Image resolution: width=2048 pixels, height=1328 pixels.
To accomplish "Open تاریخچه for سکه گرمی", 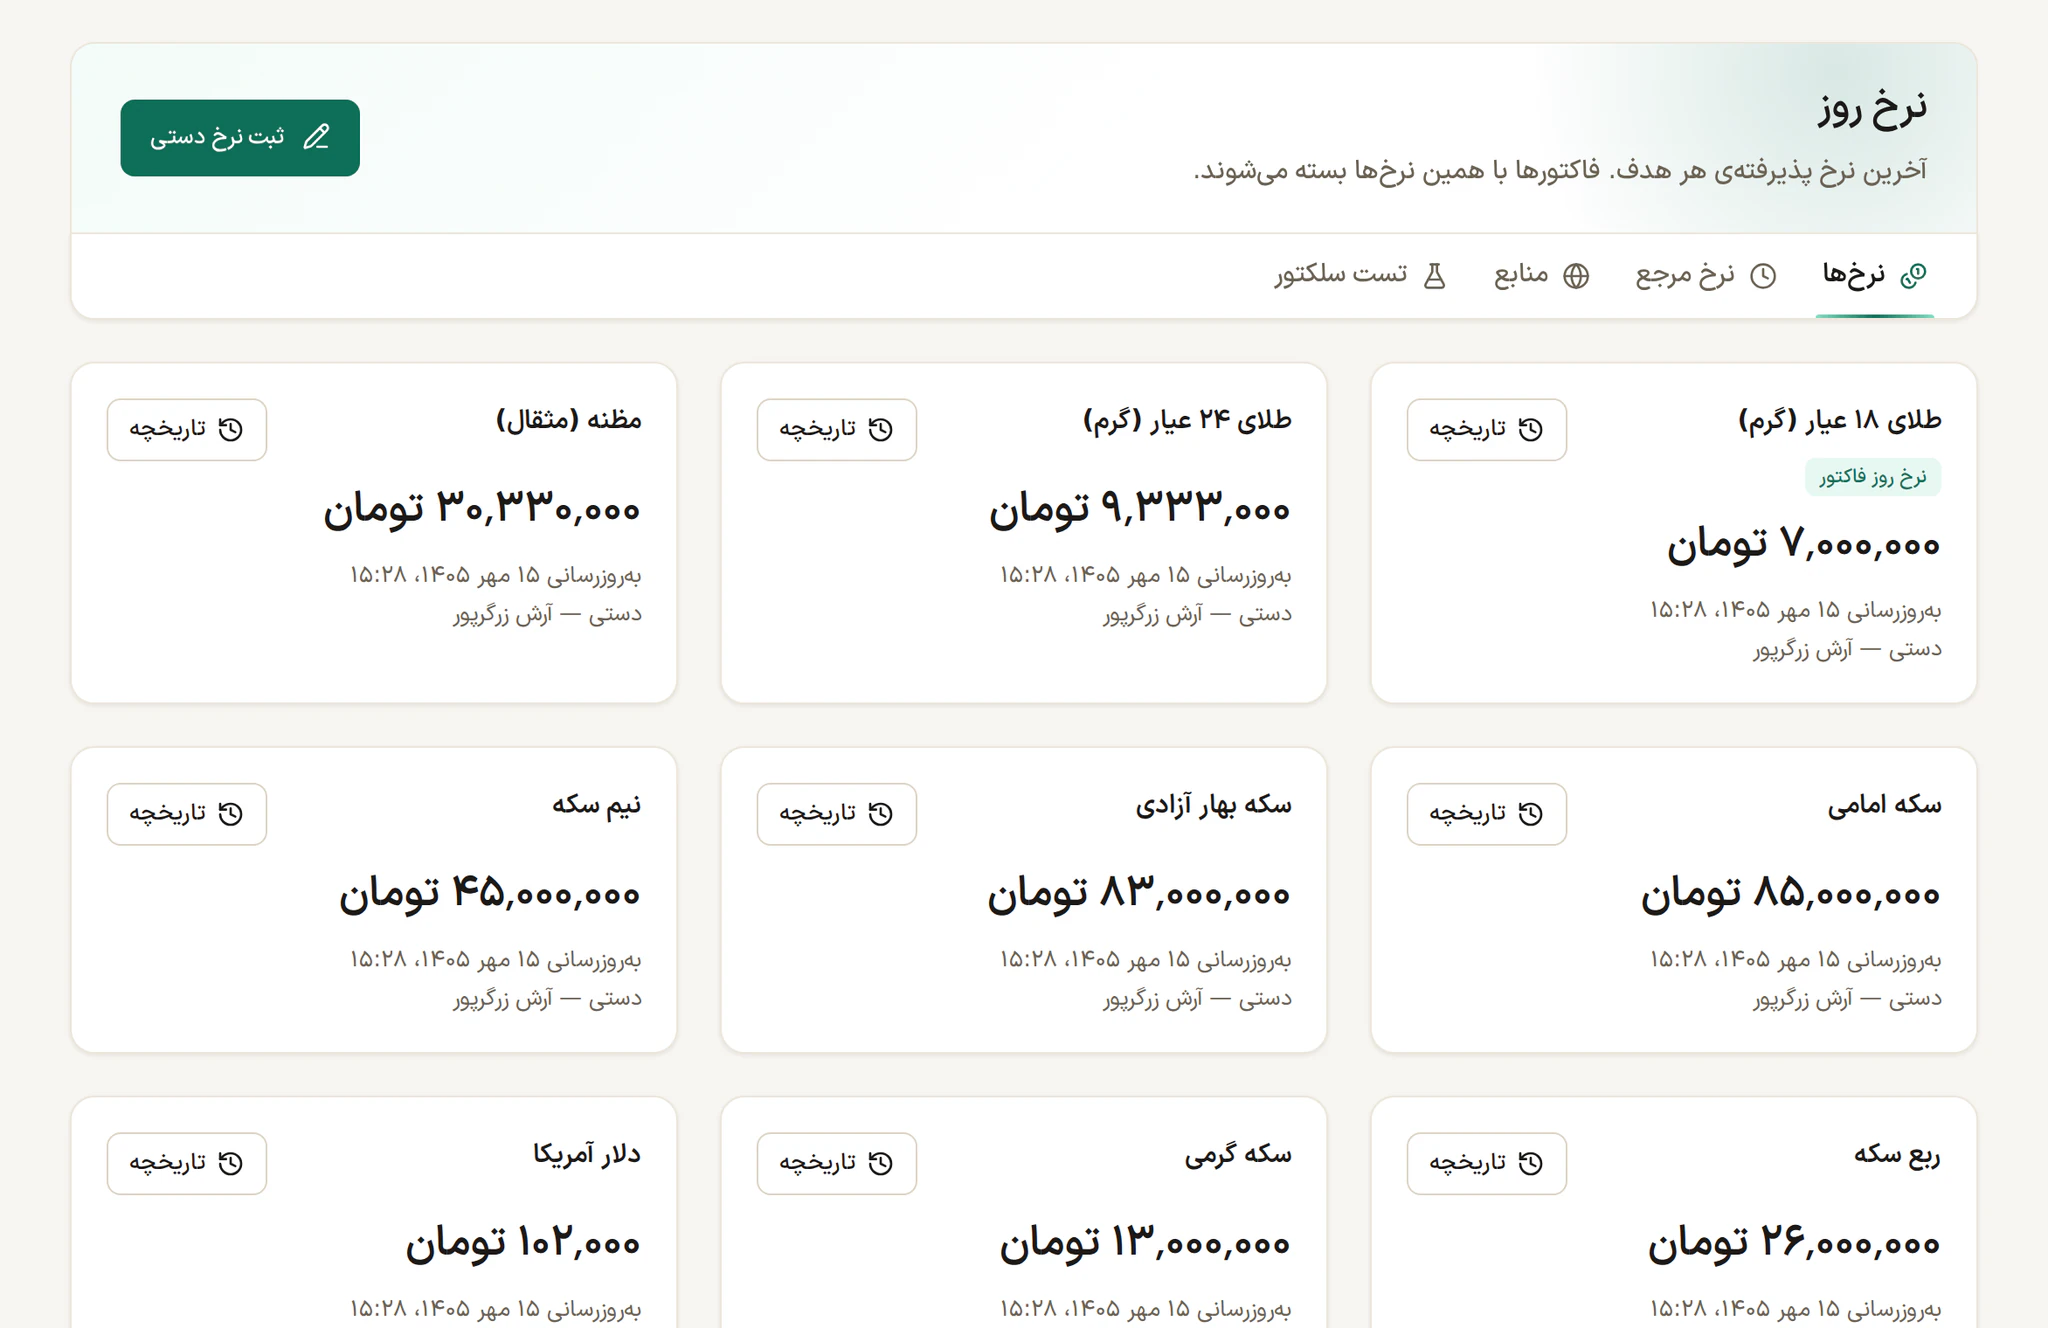I will pyautogui.click(x=836, y=1163).
